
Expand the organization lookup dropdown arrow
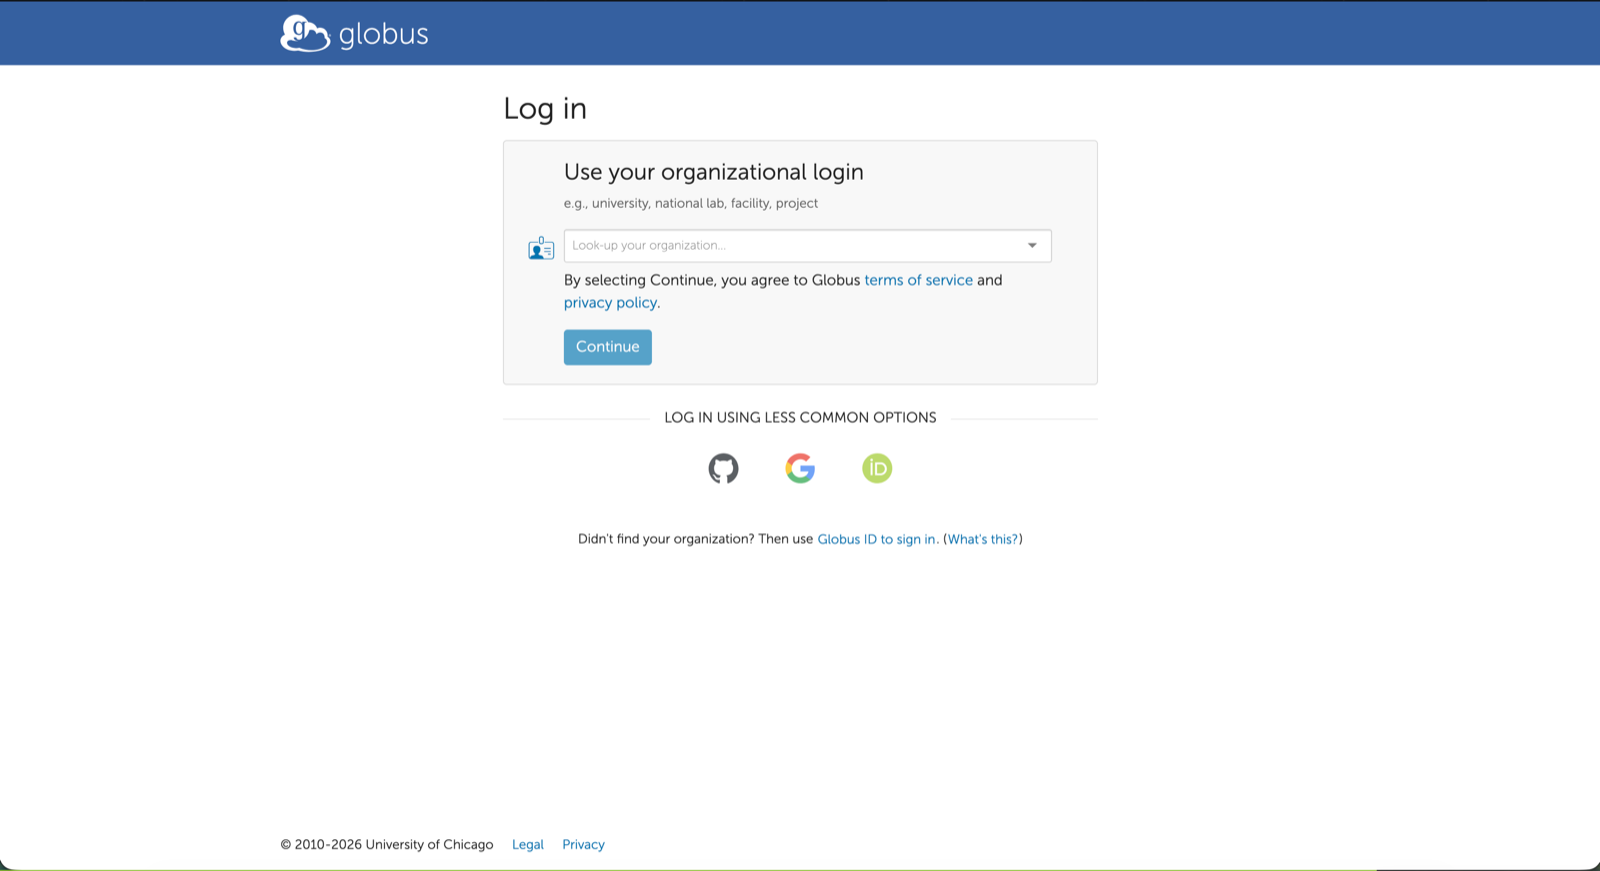[x=1032, y=246]
